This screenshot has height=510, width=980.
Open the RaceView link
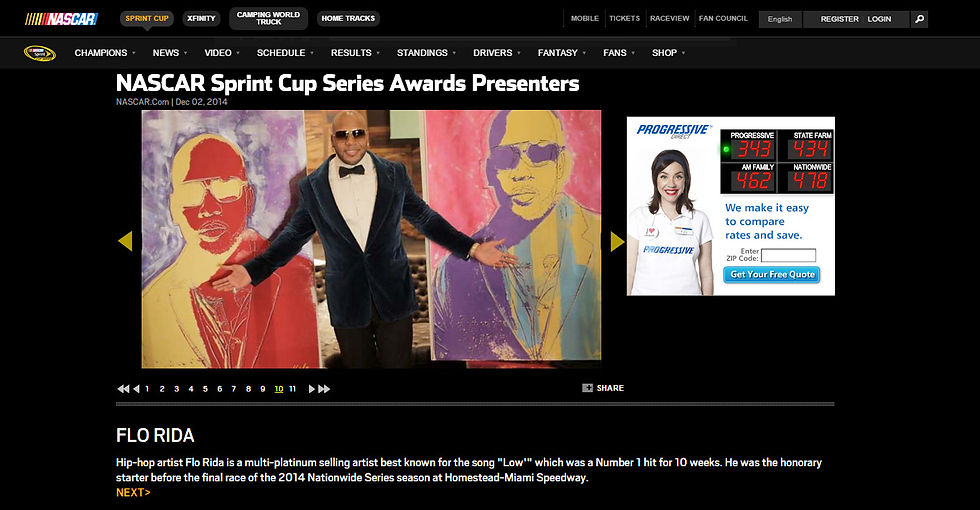tap(669, 19)
